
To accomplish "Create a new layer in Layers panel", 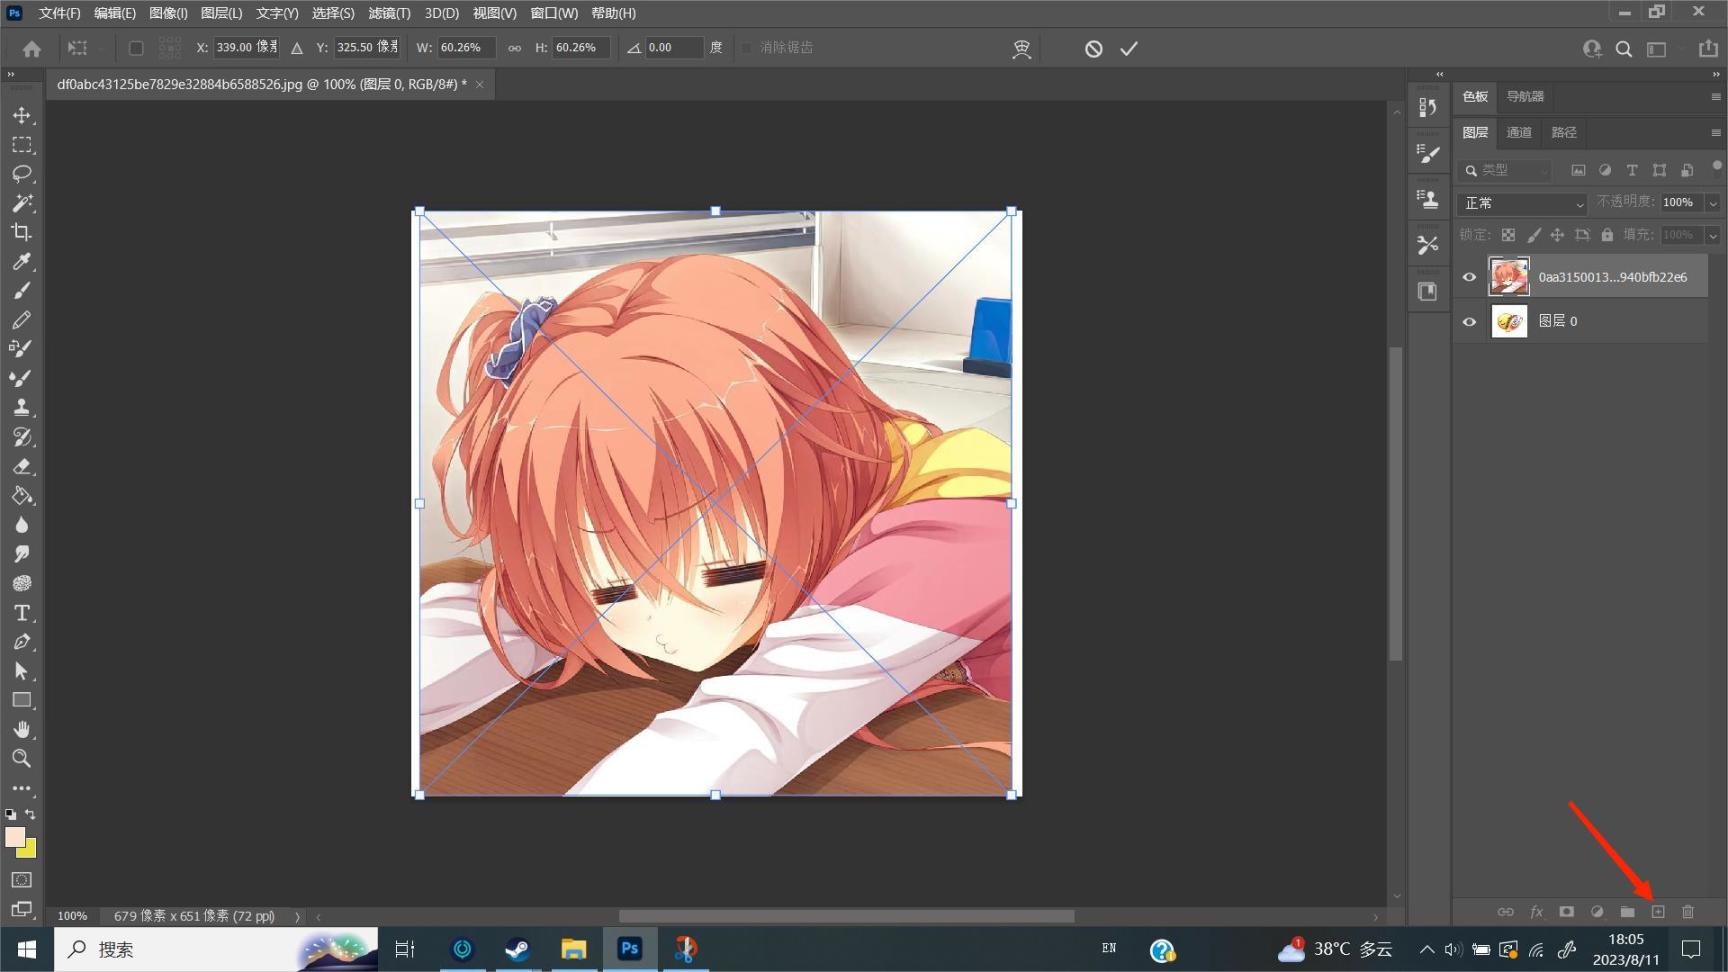I will coord(1658,912).
